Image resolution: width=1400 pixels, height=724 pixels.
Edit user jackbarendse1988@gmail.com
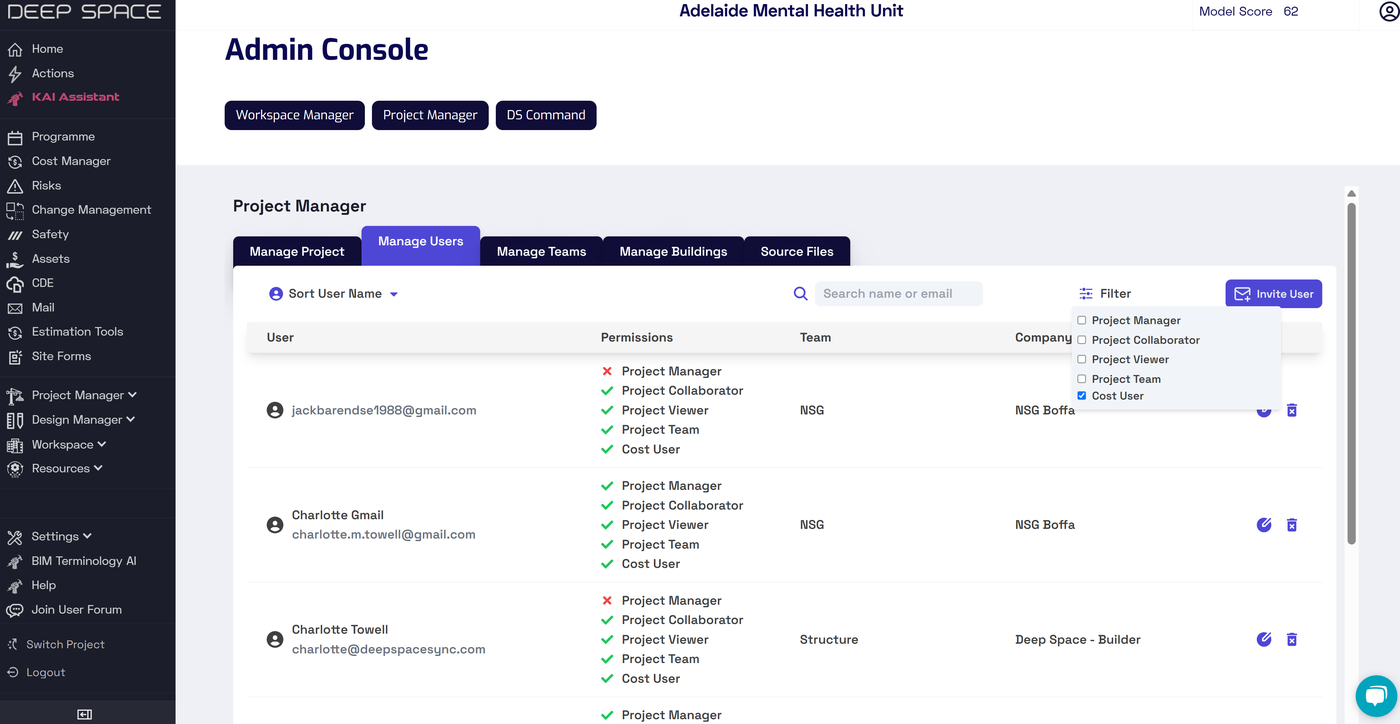tap(1264, 410)
